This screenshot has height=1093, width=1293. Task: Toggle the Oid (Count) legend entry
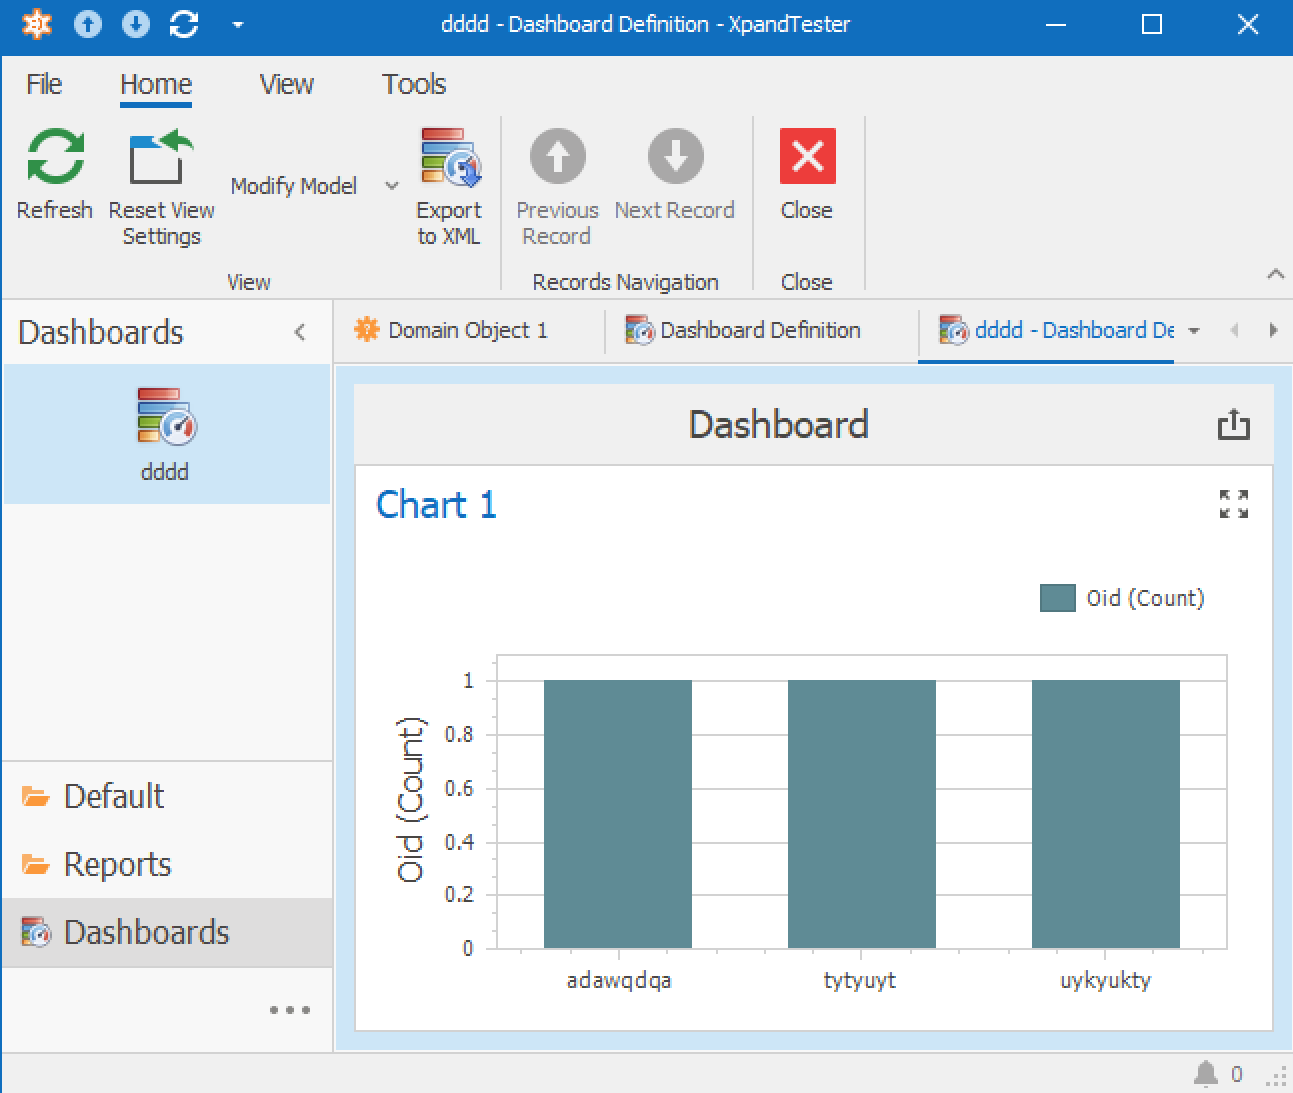pos(1122,597)
